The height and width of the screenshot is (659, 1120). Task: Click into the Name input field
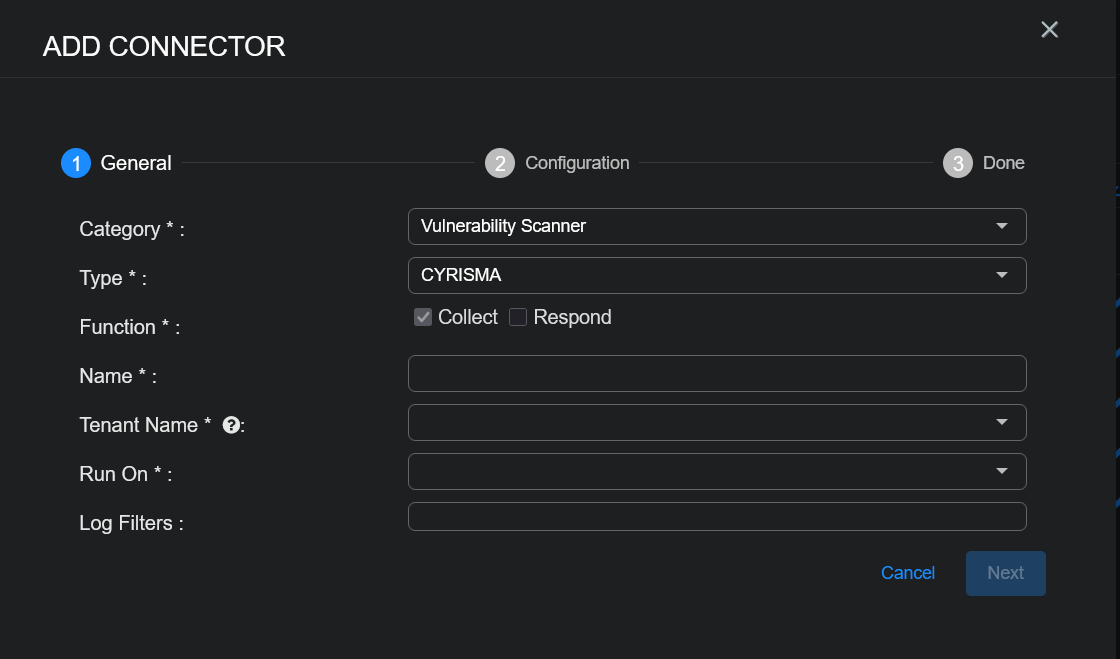point(717,373)
